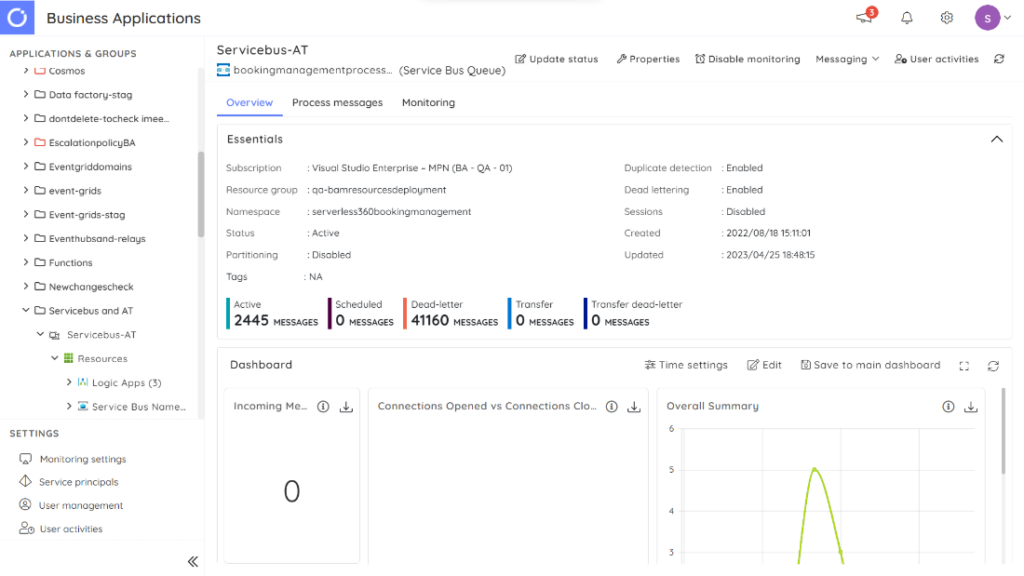
Task: Click the Logic Apps icon
Action: coord(83,382)
